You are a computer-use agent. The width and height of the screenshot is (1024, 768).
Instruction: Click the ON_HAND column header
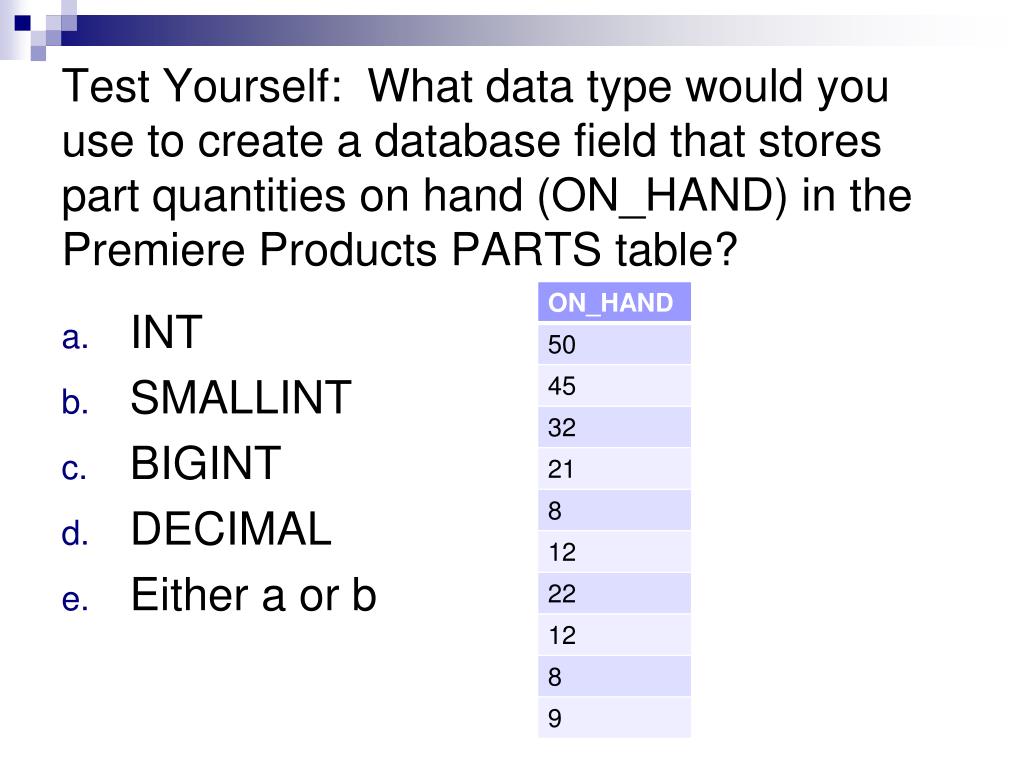[614, 302]
